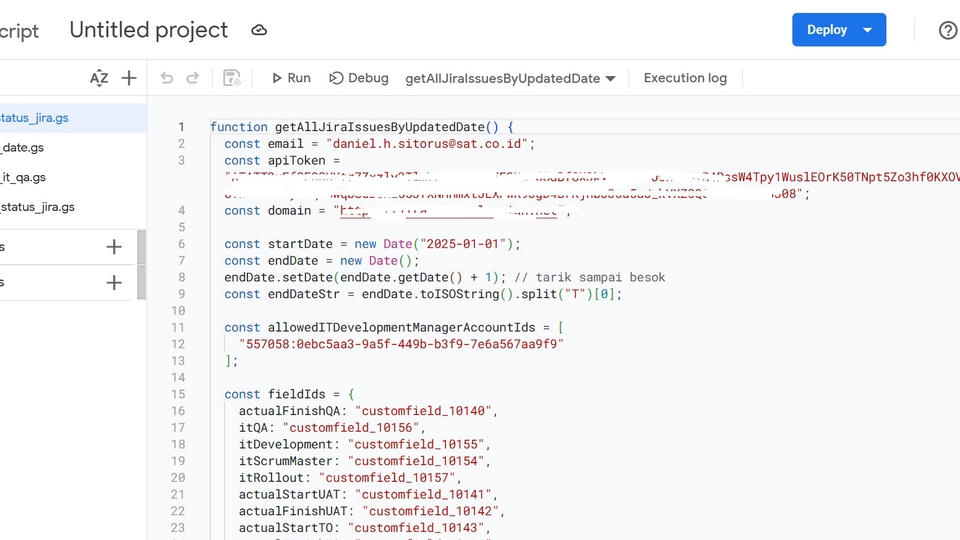The image size is (960, 540).
Task: Click line number 11 in gutter
Action: tap(178, 328)
